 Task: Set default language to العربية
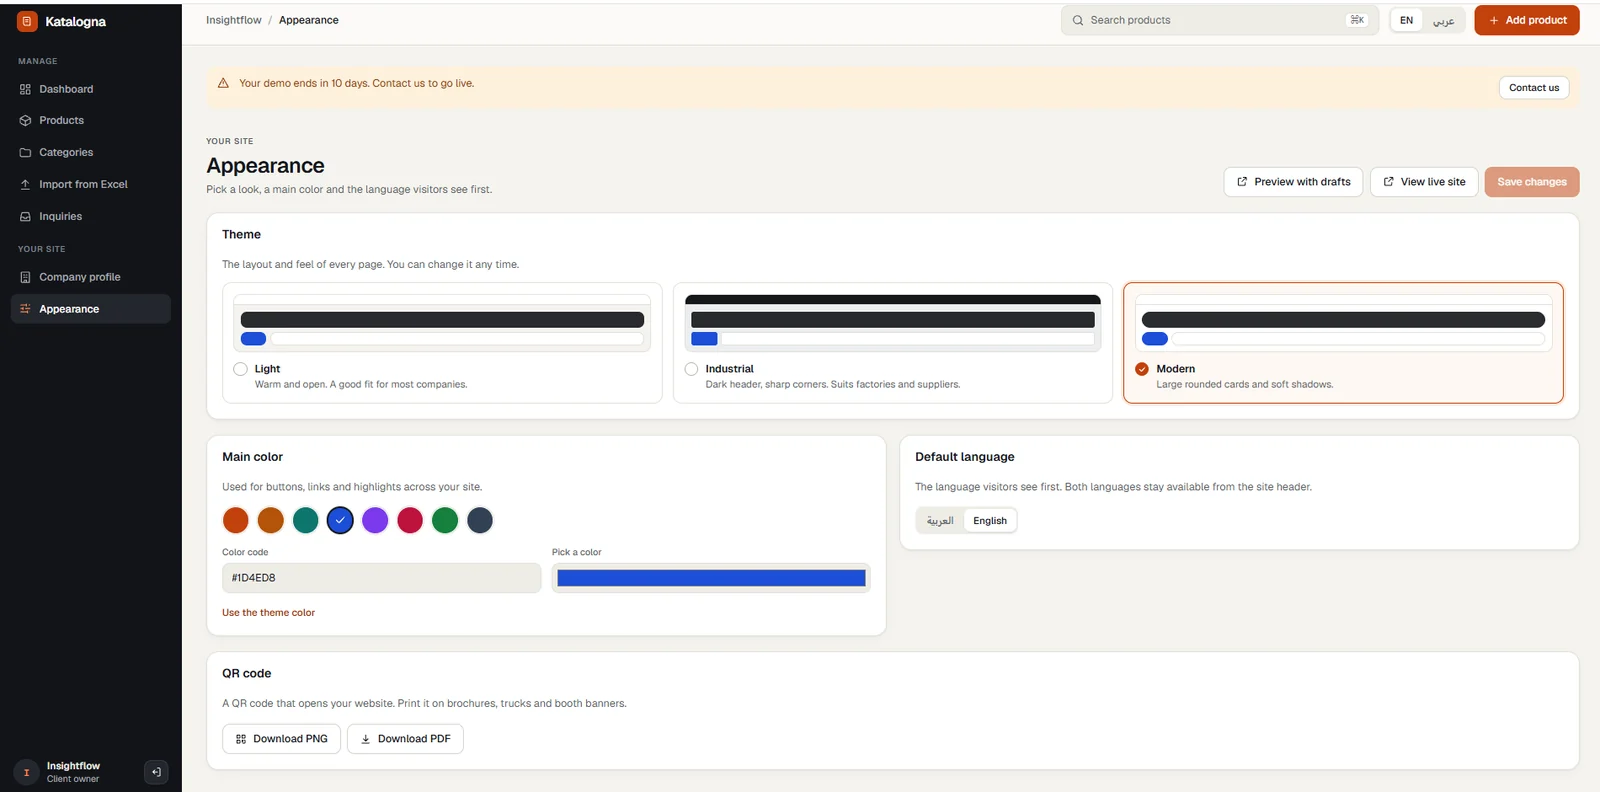click(940, 521)
